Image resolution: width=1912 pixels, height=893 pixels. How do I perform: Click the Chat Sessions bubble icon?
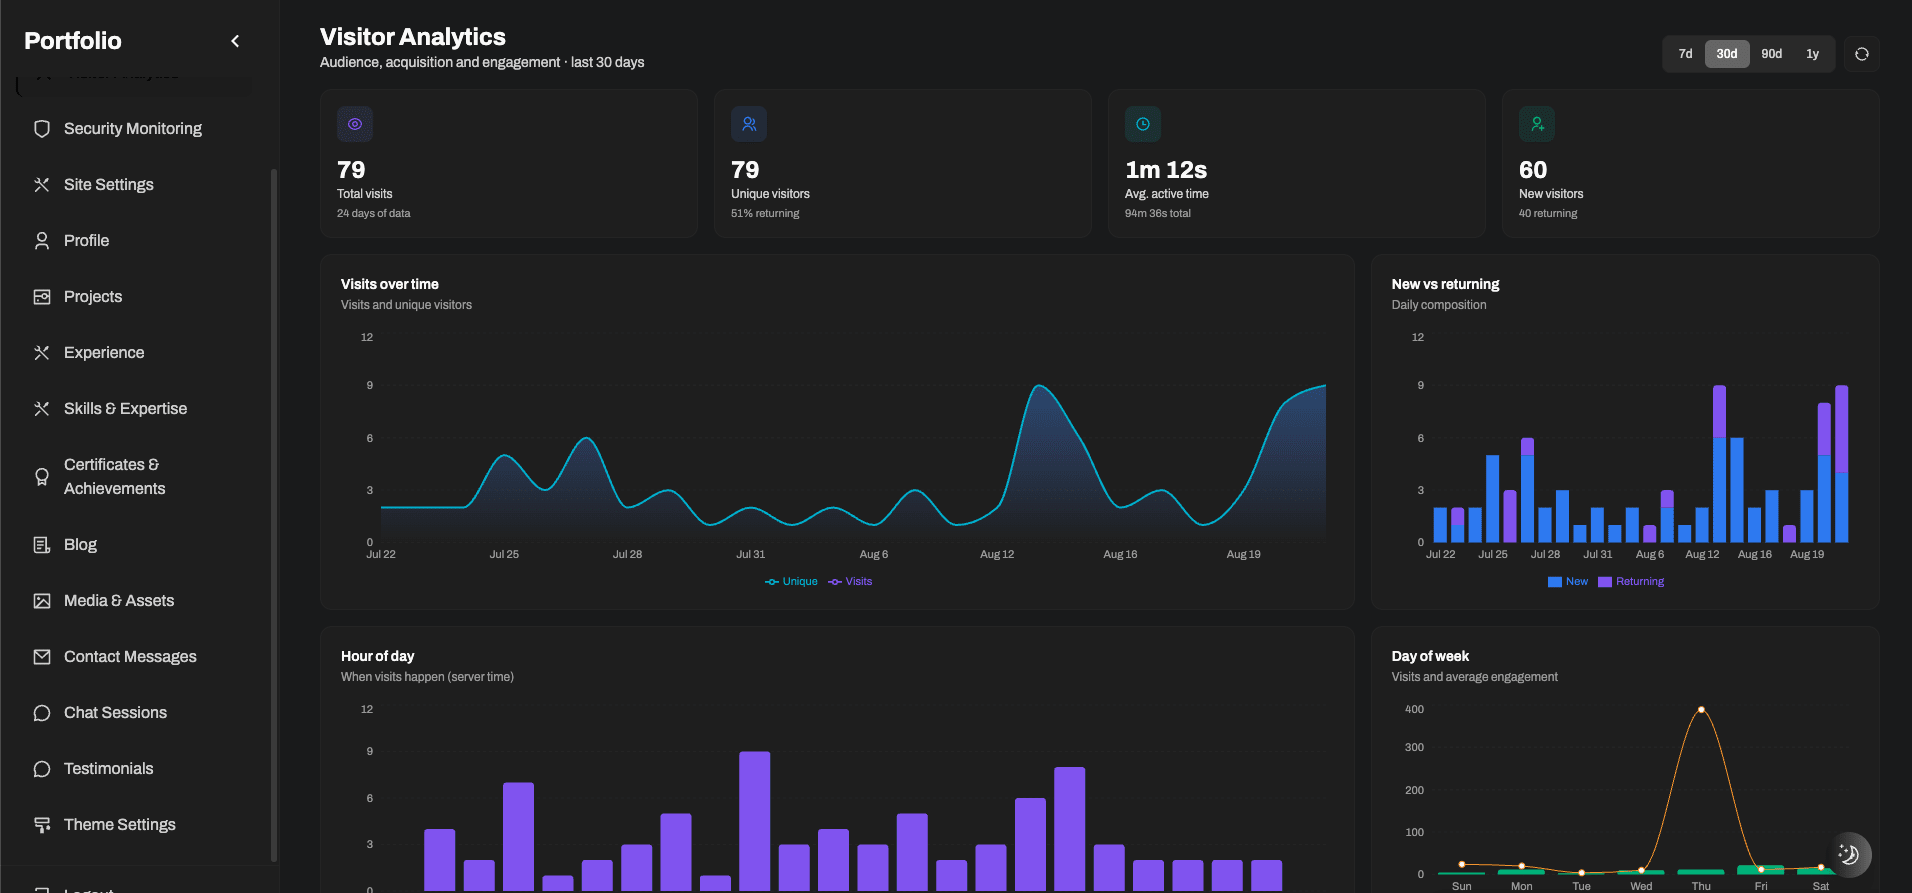click(x=42, y=713)
